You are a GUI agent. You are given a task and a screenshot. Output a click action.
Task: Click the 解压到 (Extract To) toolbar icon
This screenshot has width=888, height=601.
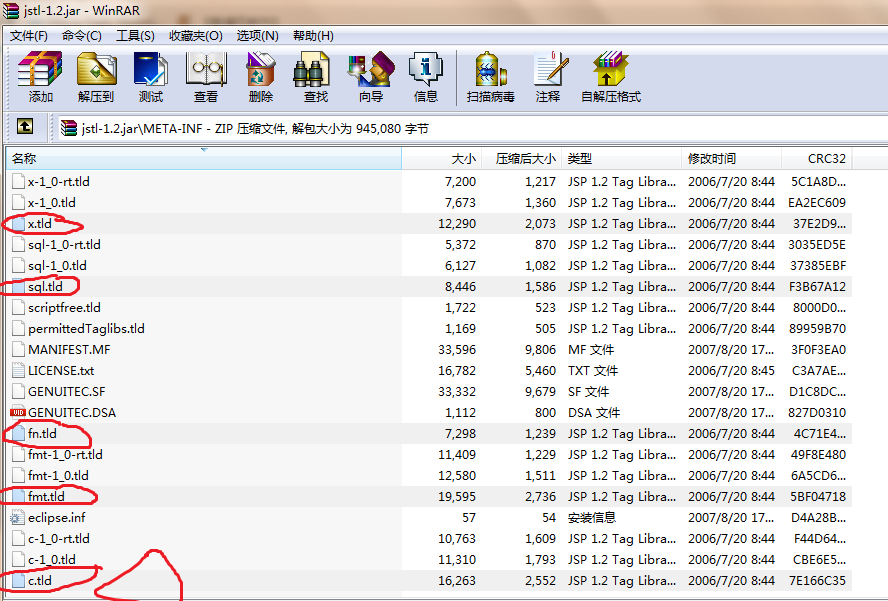(96, 69)
